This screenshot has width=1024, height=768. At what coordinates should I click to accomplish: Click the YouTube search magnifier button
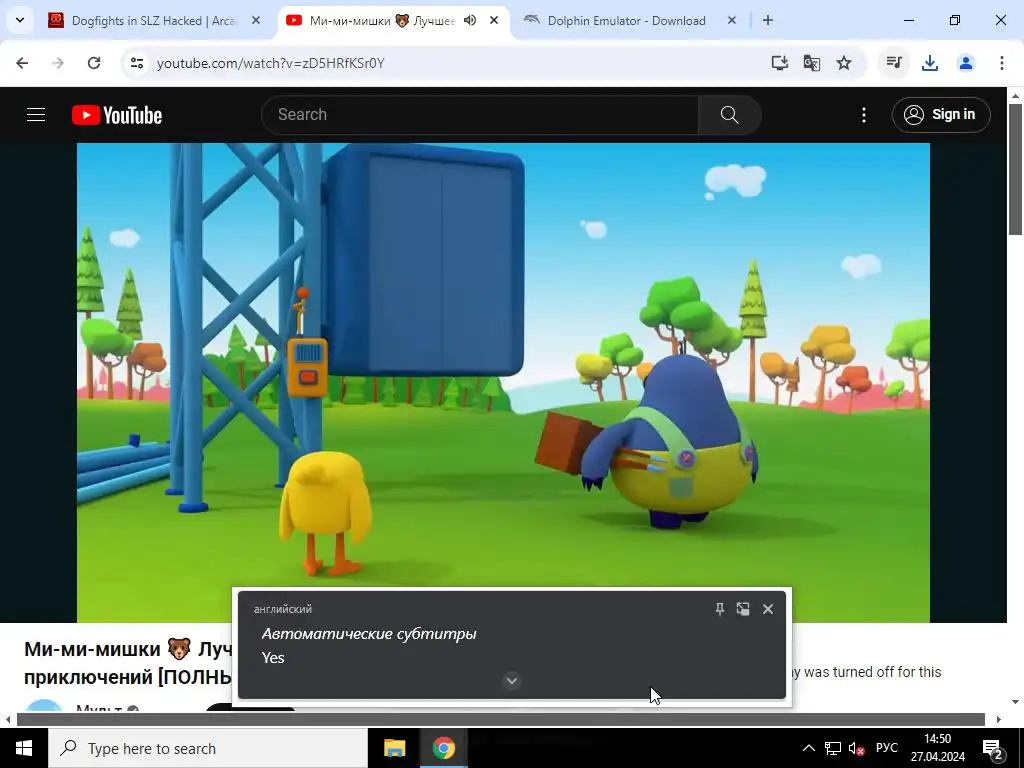[729, 115]
